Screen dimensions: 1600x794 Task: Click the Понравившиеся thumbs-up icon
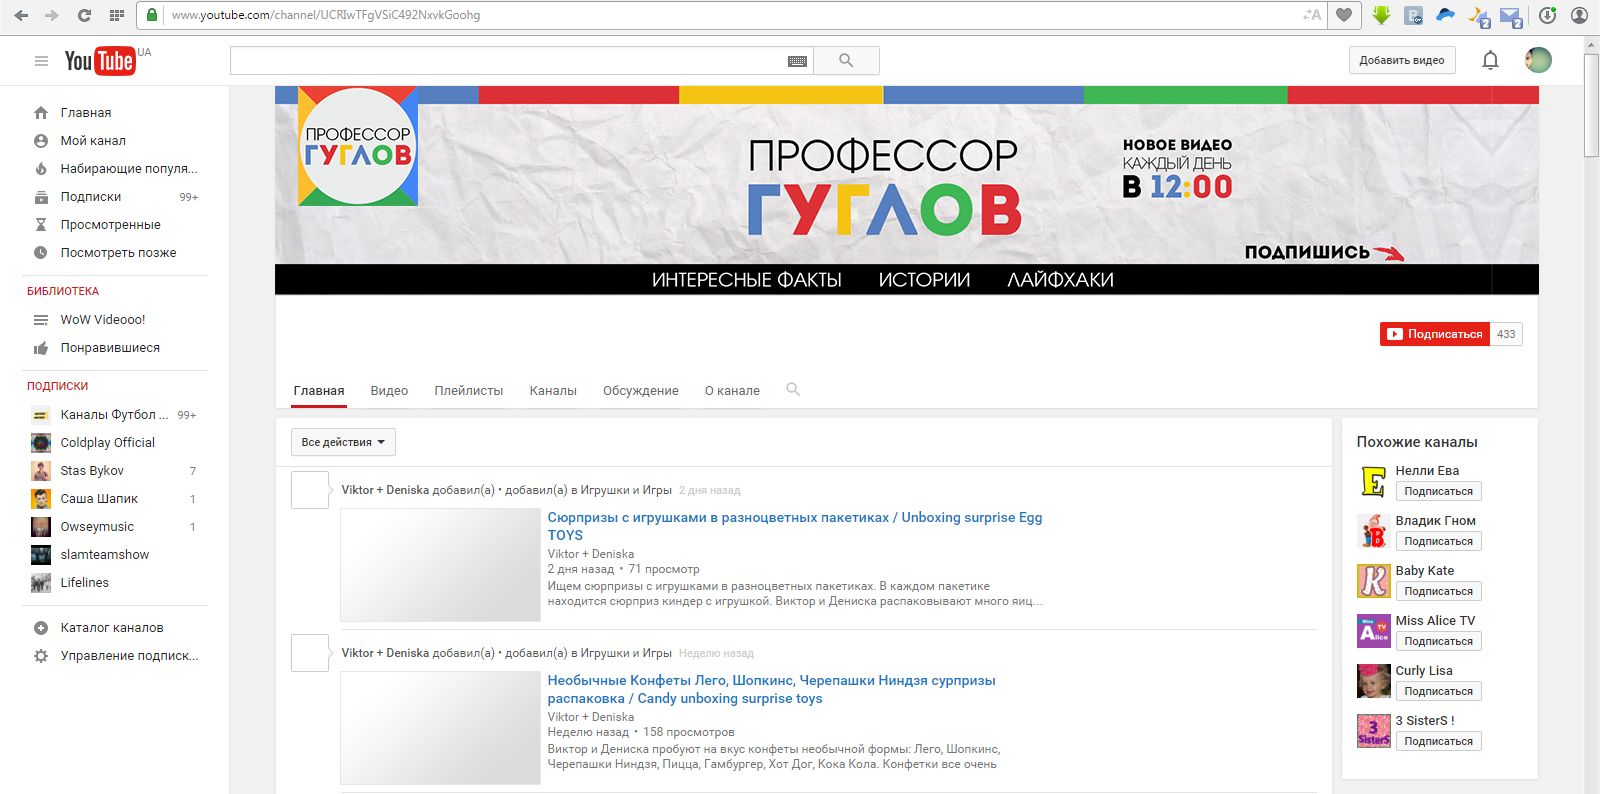tap(41, 348)
